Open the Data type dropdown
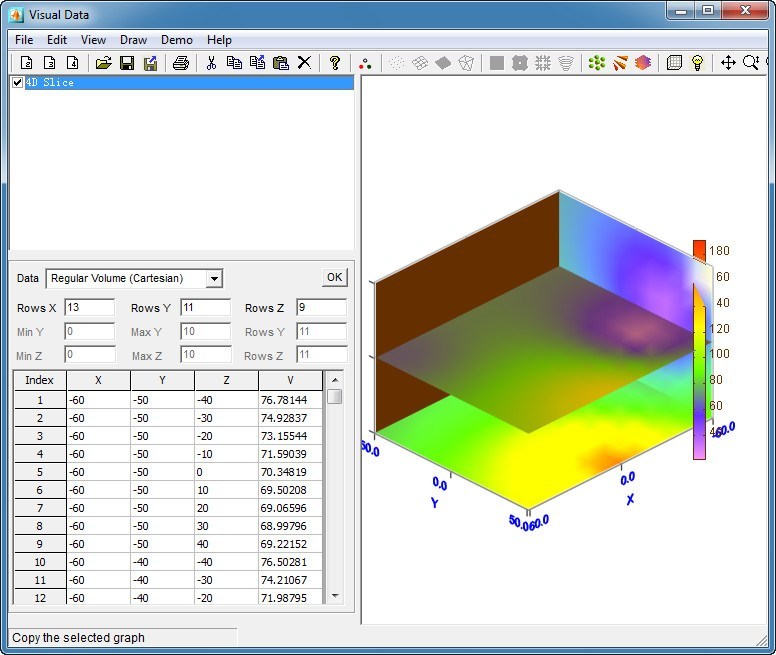 (x=214, y=279)
